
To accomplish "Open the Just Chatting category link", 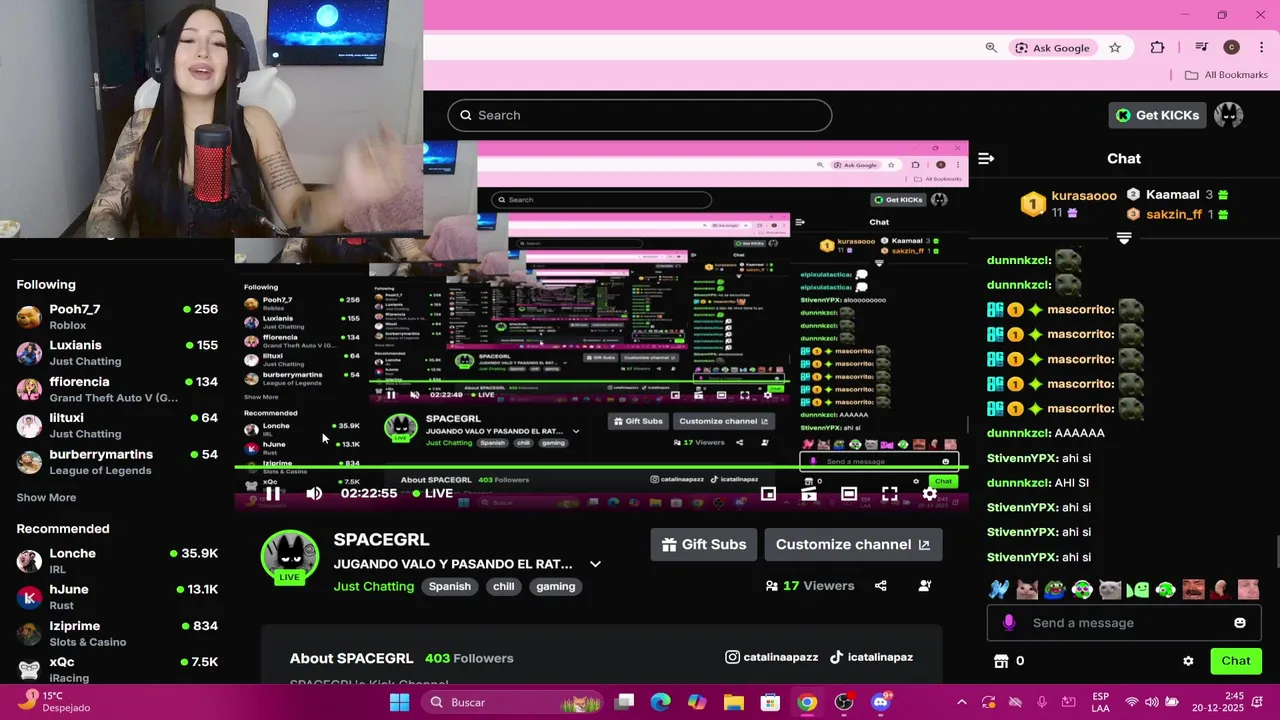I will pyautogui.click(x=374, y=586).
